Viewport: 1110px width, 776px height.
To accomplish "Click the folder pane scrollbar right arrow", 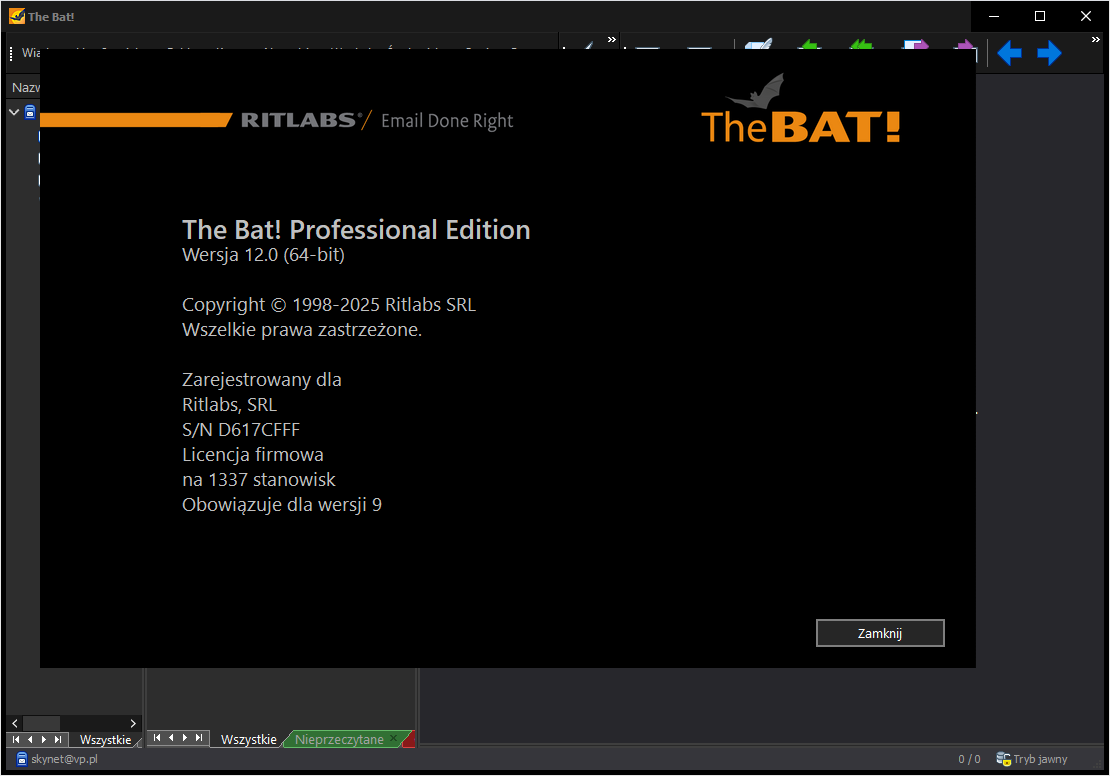I will point(133,724).
